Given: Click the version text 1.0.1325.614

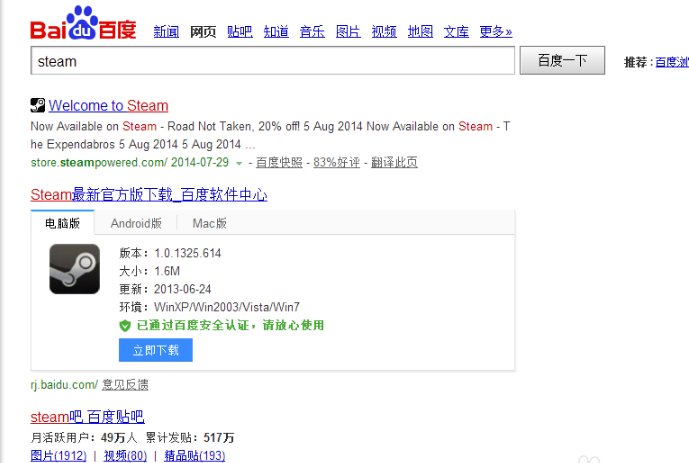Looking at the screenshot, I should (188, 253).
